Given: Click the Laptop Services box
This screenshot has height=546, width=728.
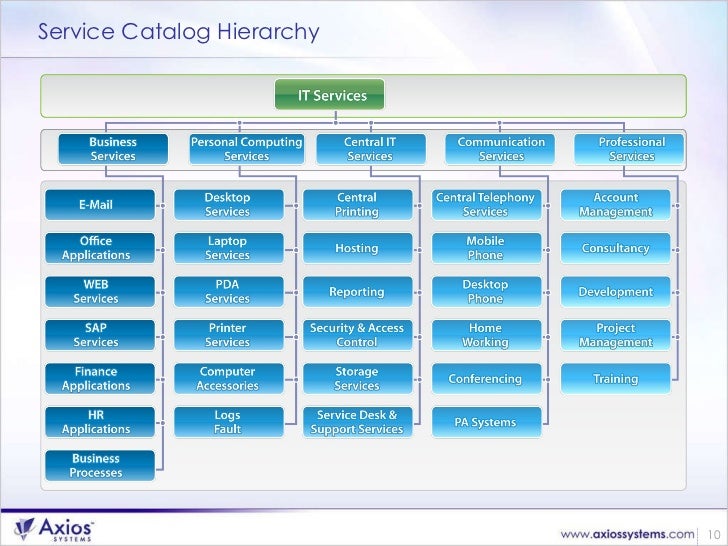Looking at the screenshot, I should tap(229, 248).
